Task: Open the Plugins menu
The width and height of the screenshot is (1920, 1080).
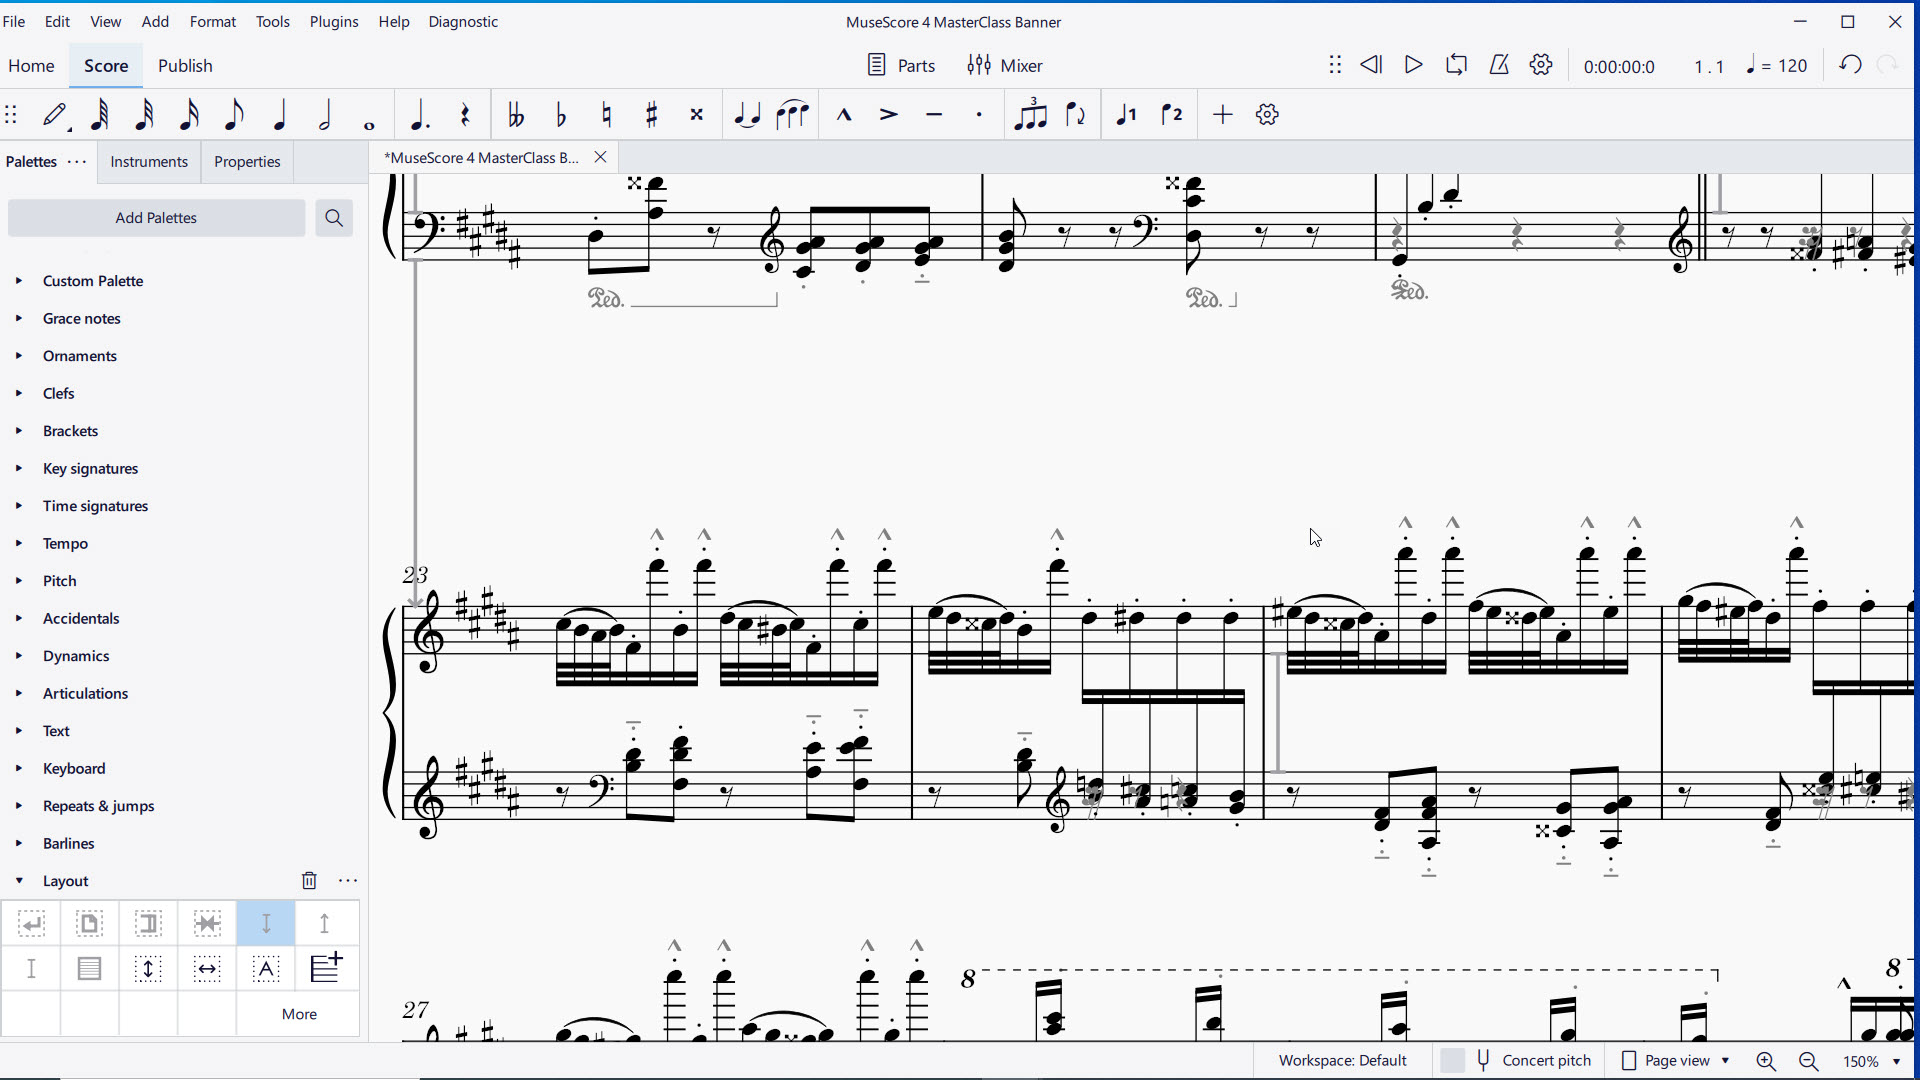Action: (334, 21)
